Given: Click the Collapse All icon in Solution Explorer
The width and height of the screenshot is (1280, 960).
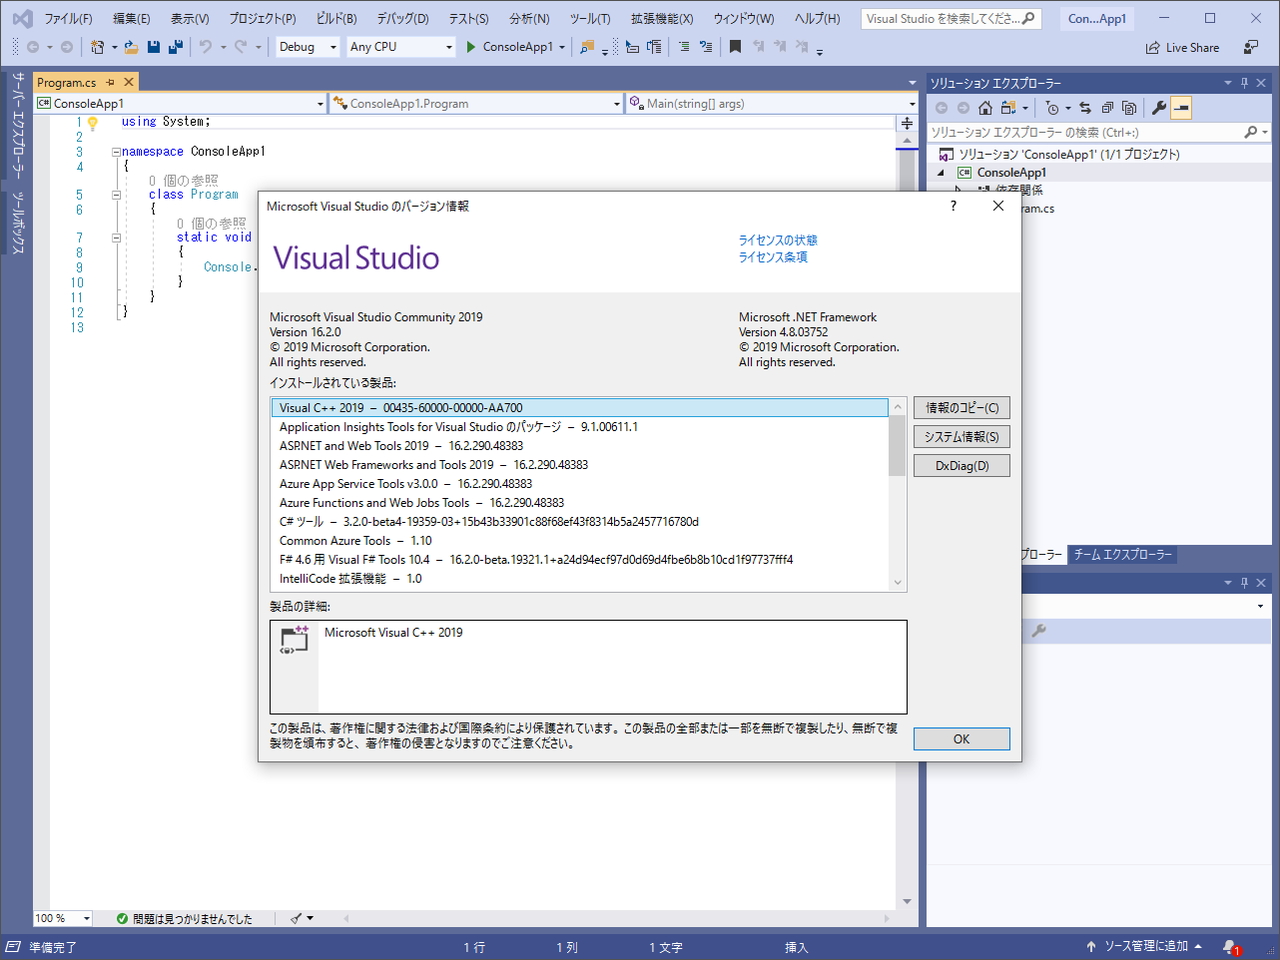Looking at the screenshot, I should tap(1108, 107).
